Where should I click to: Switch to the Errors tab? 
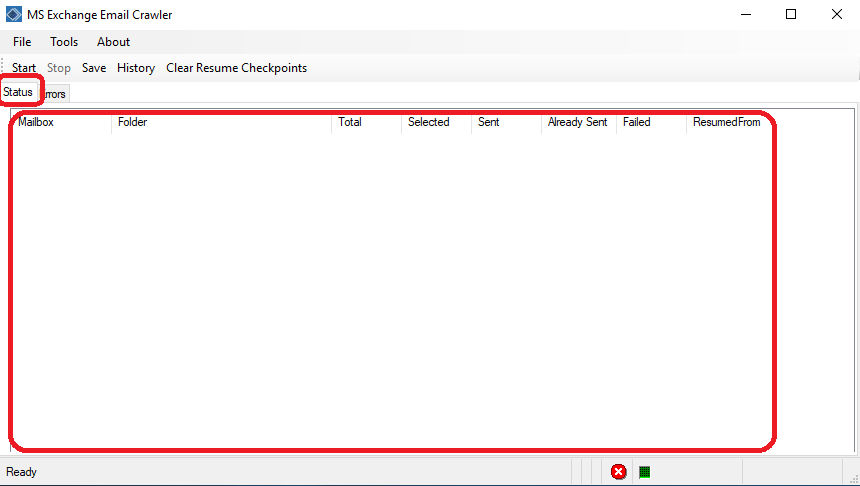(55, 94)
